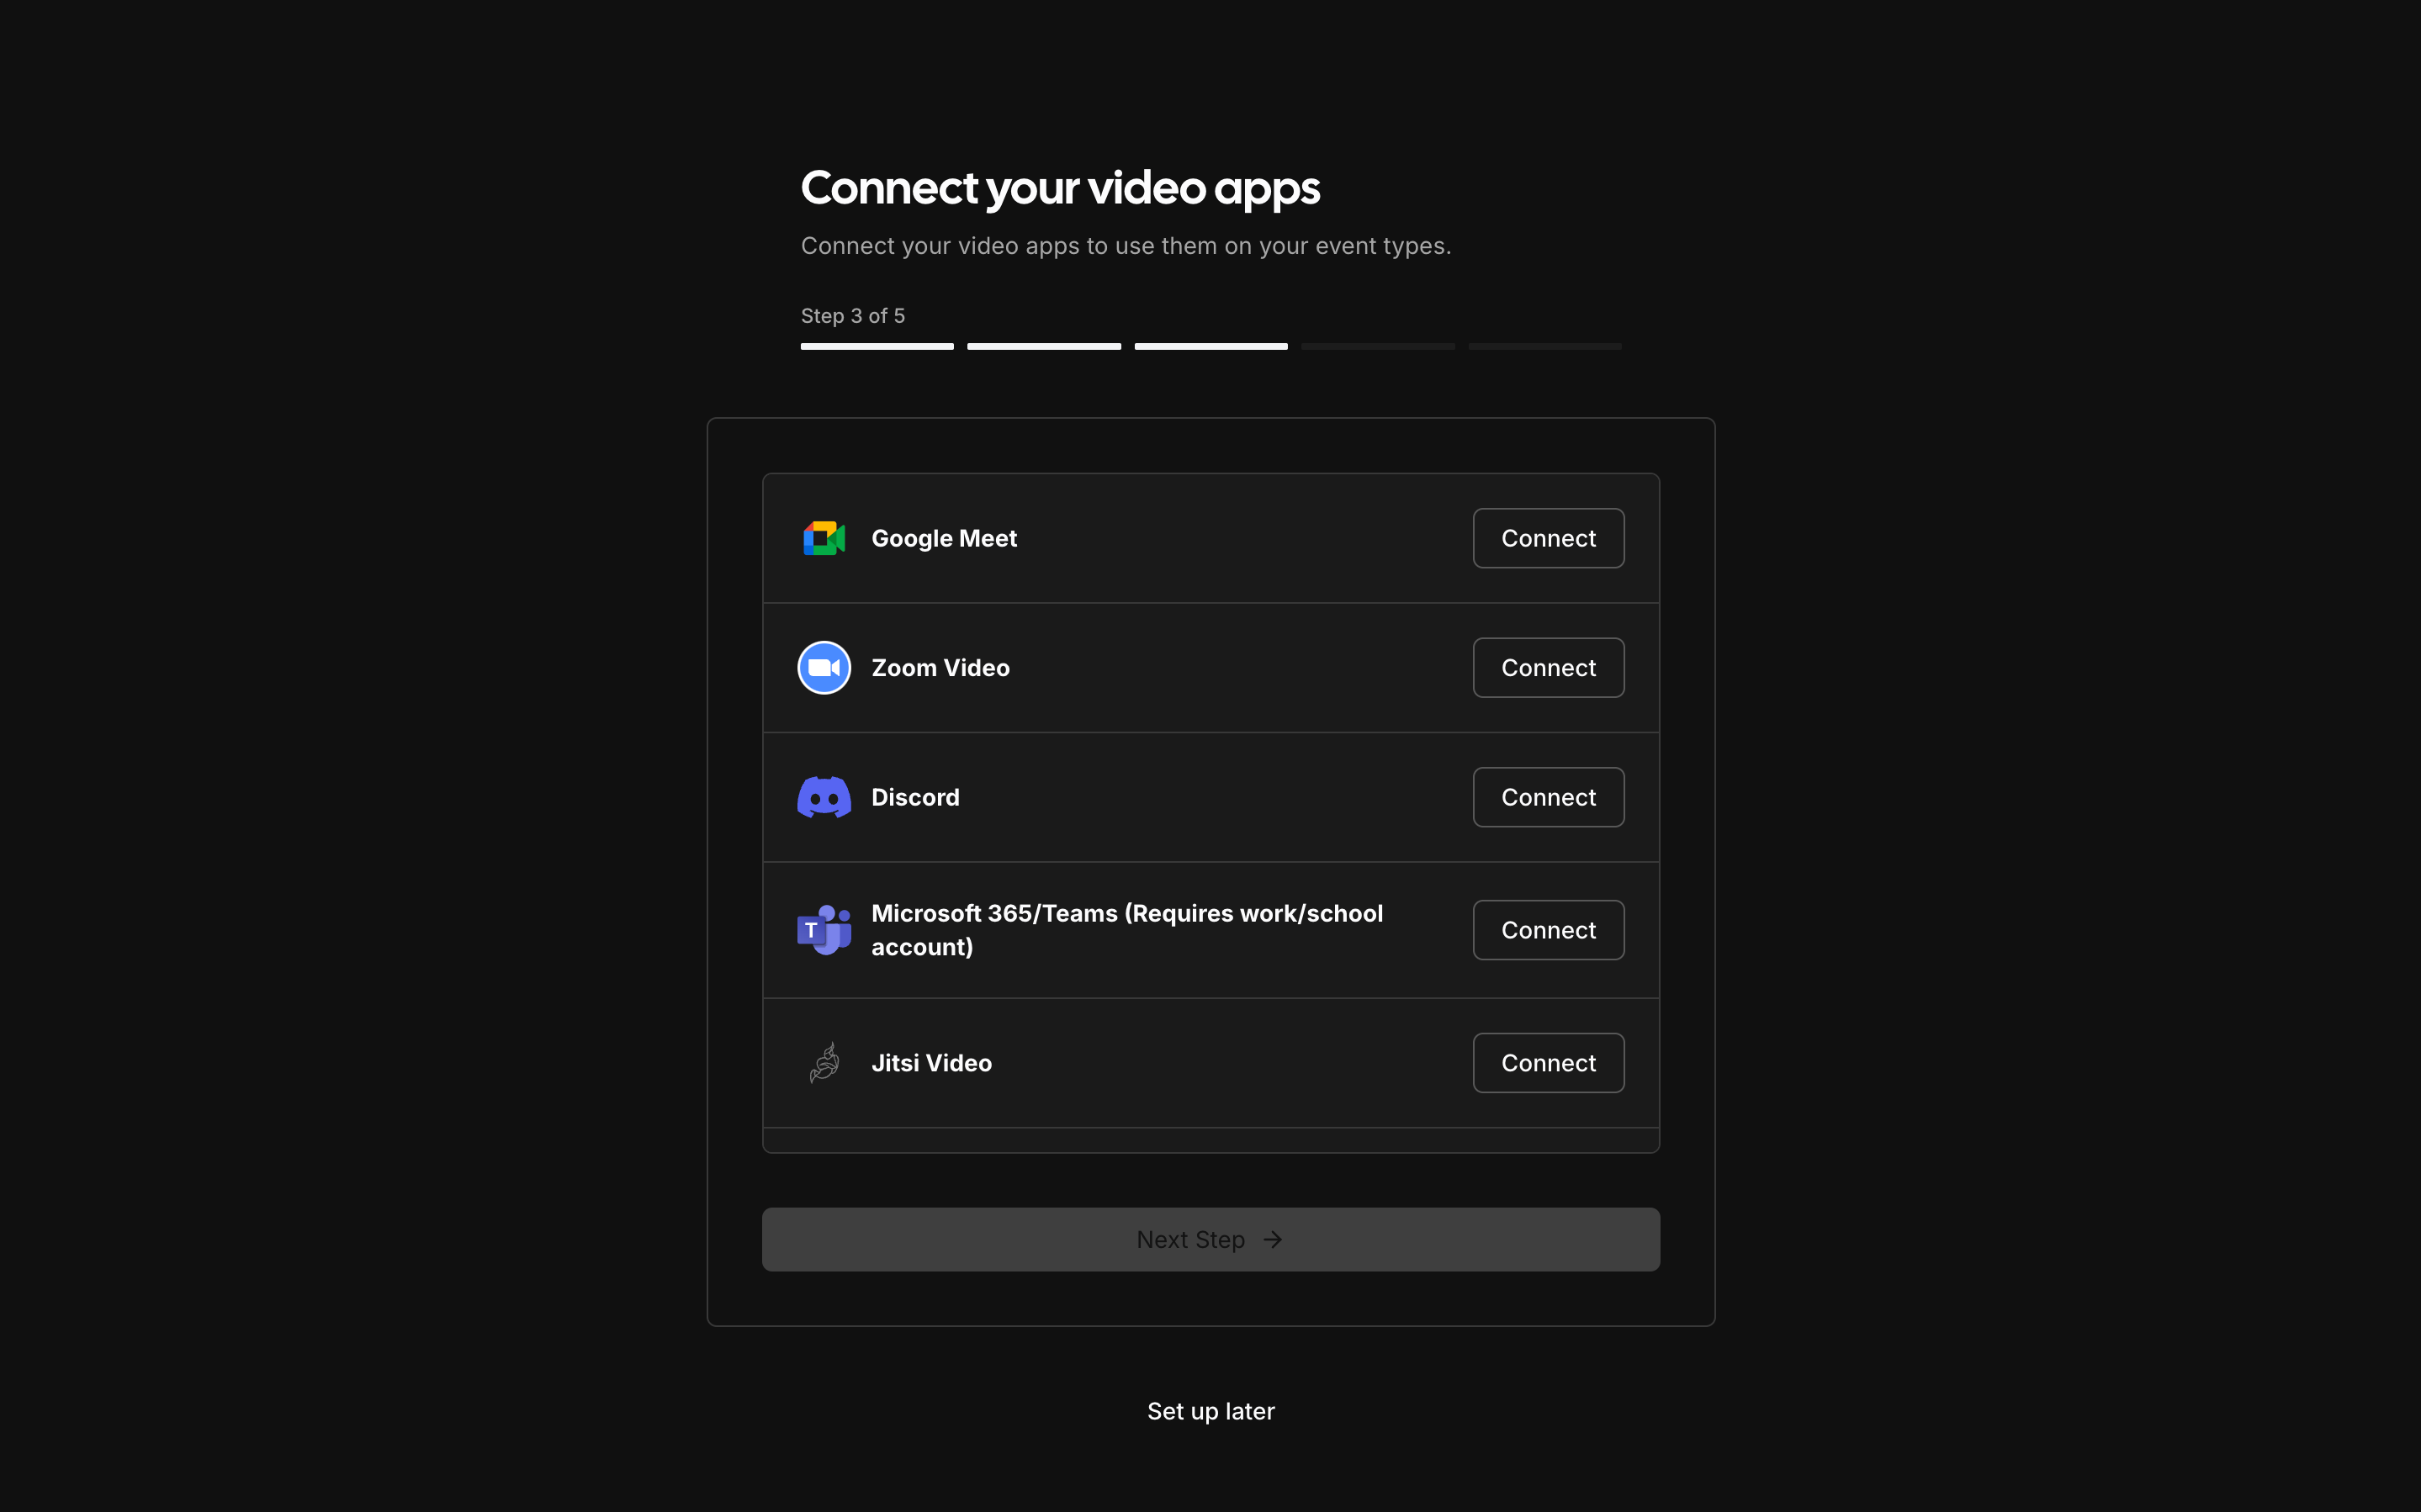Click the fifth progress step bar
Screen dimensions: 2421x1512
(1544, 346)
